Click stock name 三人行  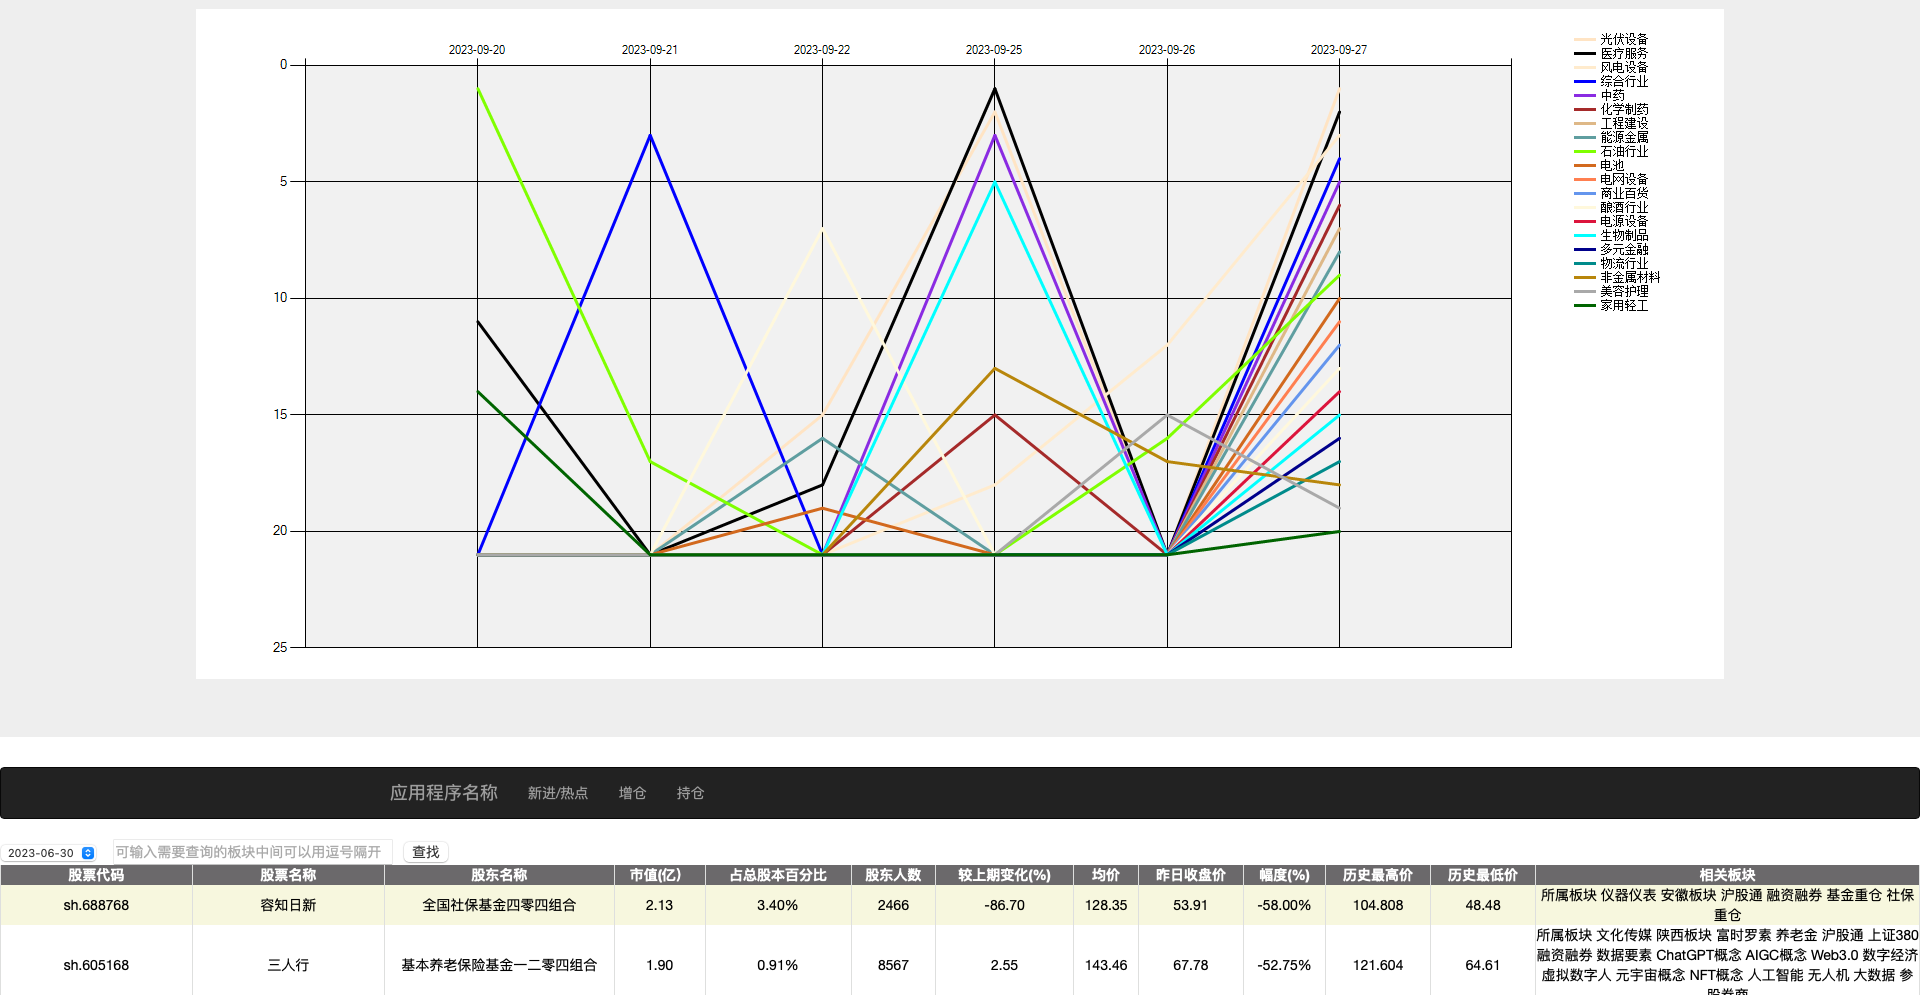click(288, 965)
